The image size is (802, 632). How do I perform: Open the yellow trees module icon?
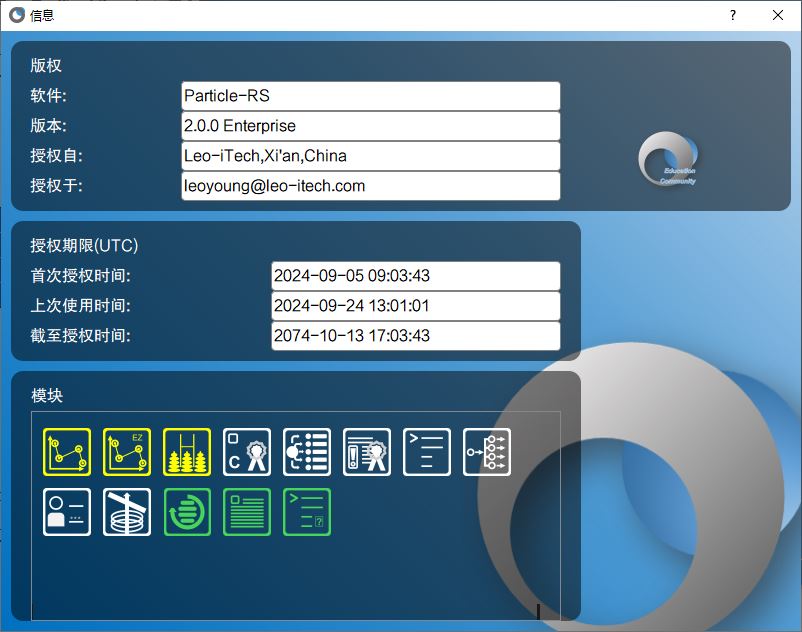pyautogui.click(x=187, y=452)
